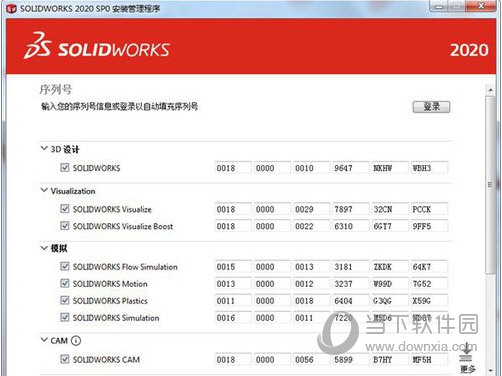The width and height of the screenshot is (502, 376).
Task: Collapse the Visualization section
Action: point(44,190)
